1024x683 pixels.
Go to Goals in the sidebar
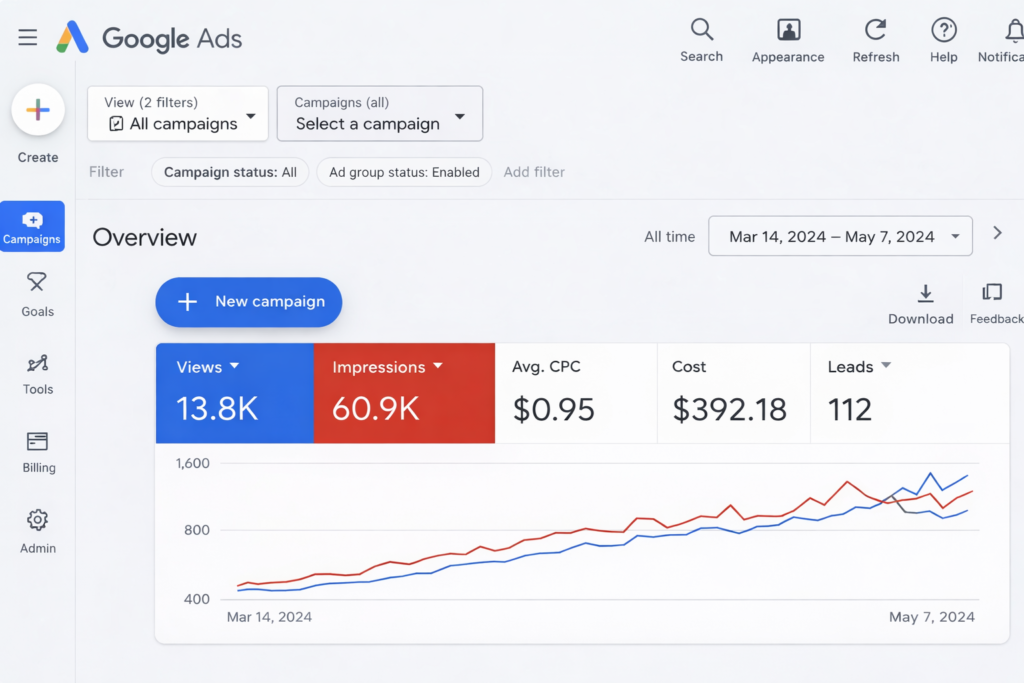click(37, 294)
